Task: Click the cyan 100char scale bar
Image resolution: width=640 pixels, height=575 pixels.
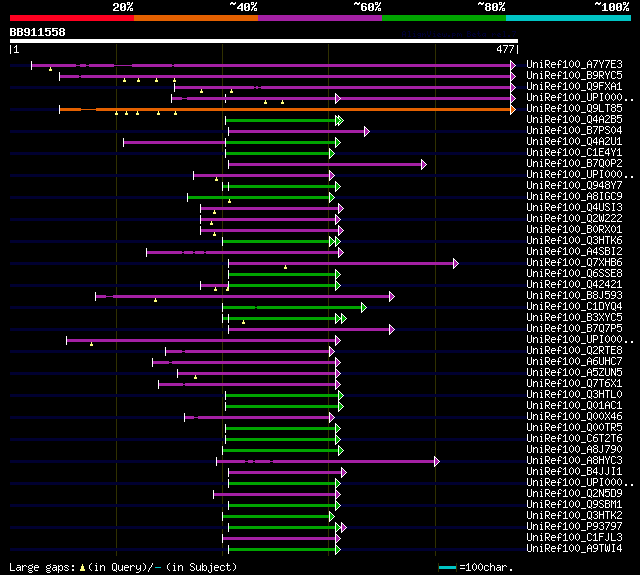Action: click(x=448, y=567)
